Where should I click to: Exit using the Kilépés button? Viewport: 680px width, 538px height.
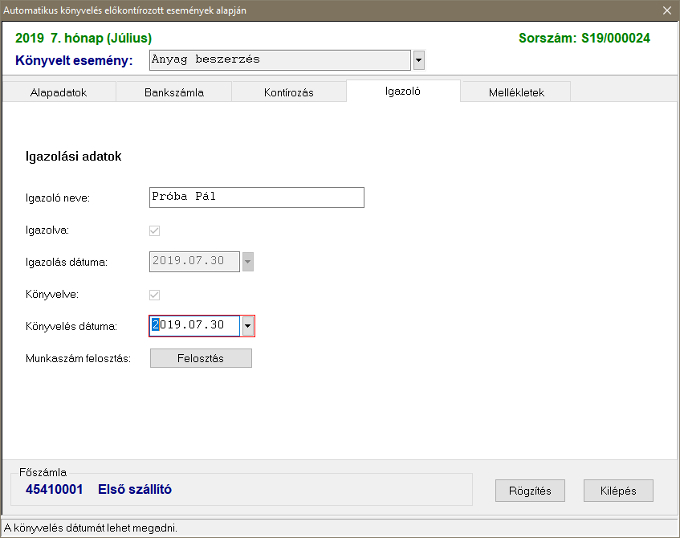[x=618, y=490]
